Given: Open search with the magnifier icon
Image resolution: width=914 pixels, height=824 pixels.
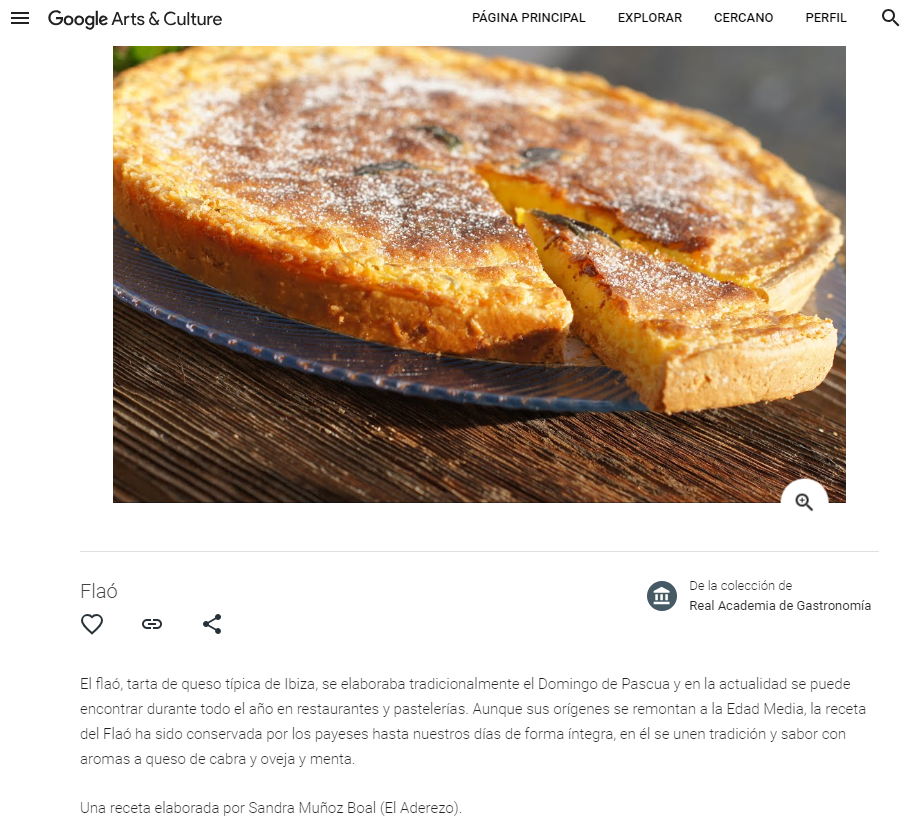Looking at the screenshot, I should click(x=890, y=18).
